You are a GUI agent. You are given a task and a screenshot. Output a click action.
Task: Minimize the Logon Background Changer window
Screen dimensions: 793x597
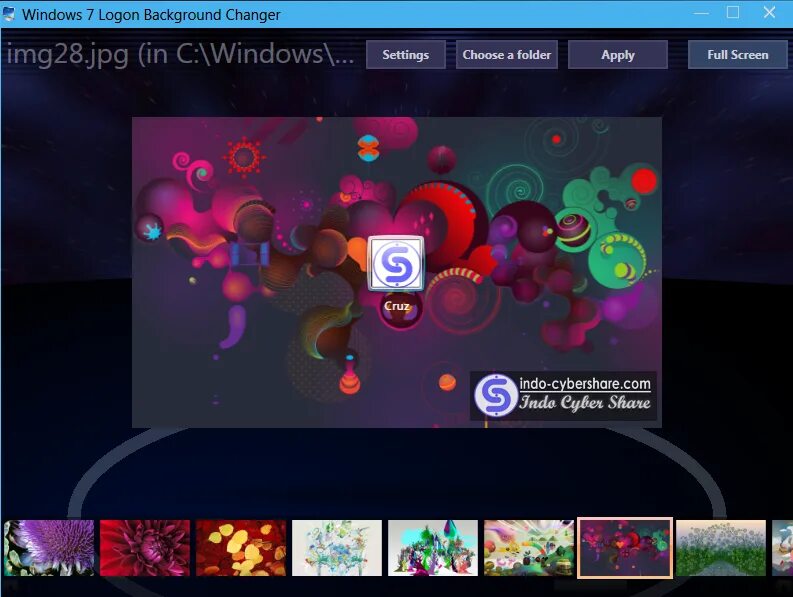click(701, 13)
